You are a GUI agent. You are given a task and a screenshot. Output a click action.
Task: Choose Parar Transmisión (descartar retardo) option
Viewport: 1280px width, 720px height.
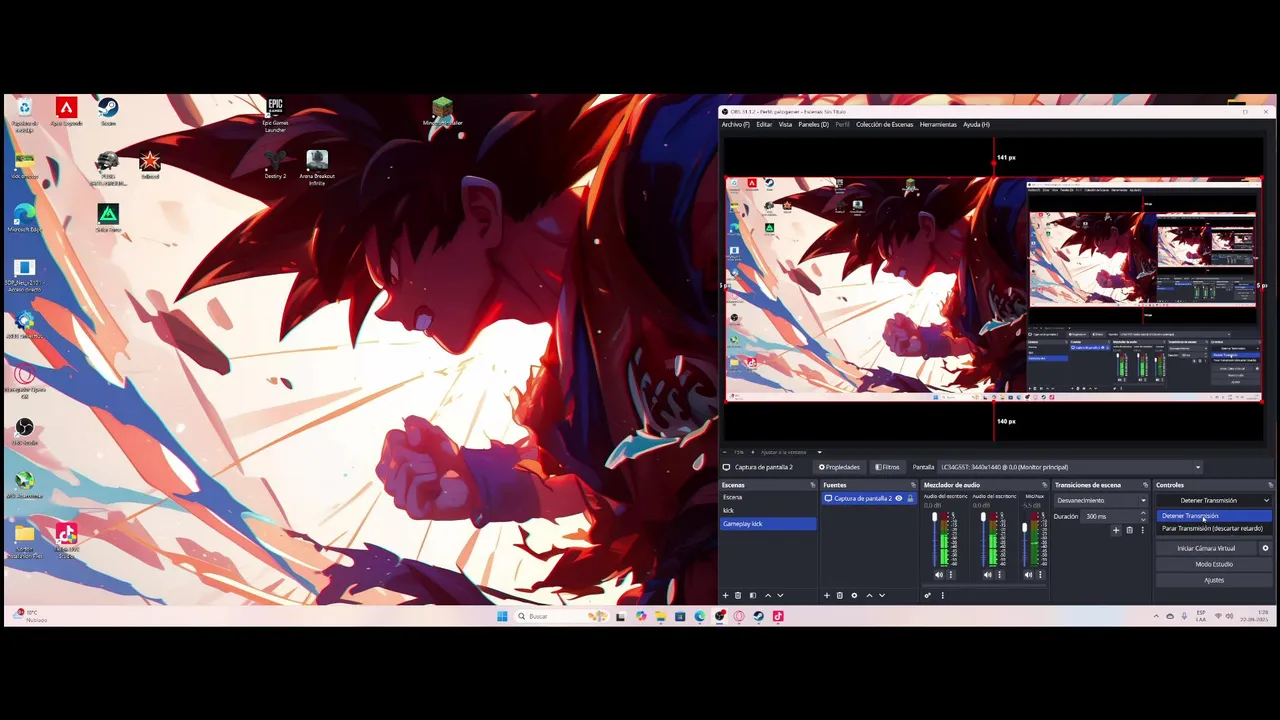[x=1214, y=528]
